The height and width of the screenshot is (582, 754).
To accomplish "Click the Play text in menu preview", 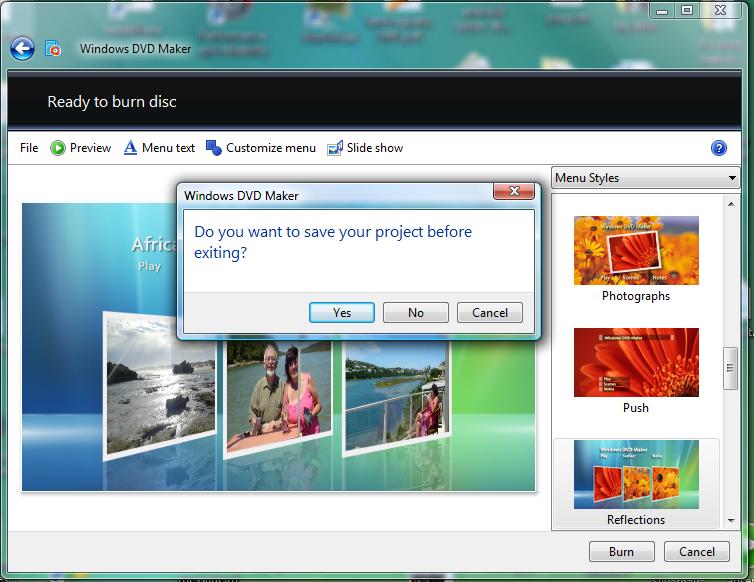I will point(149,266).
